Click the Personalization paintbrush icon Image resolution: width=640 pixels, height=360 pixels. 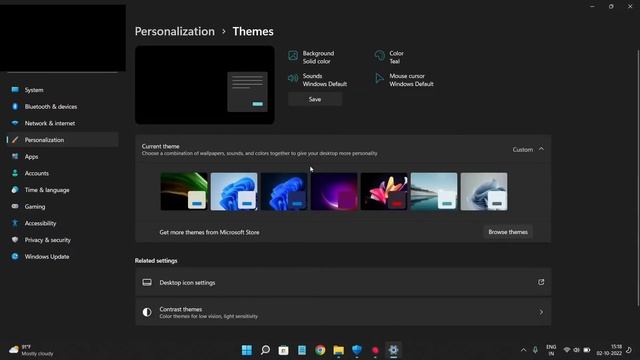pyautogui.click(x=15, y=140)
